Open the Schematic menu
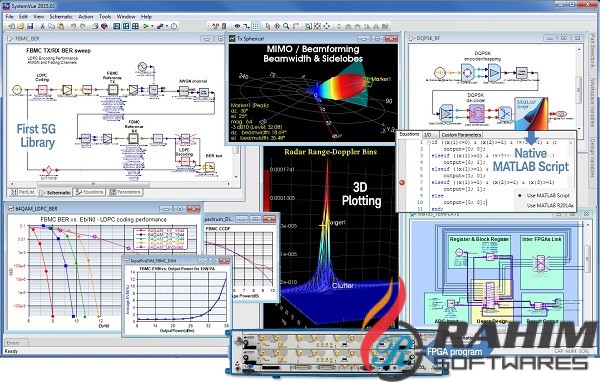This screenshot has height=382, width=600. tap(61, 16)
